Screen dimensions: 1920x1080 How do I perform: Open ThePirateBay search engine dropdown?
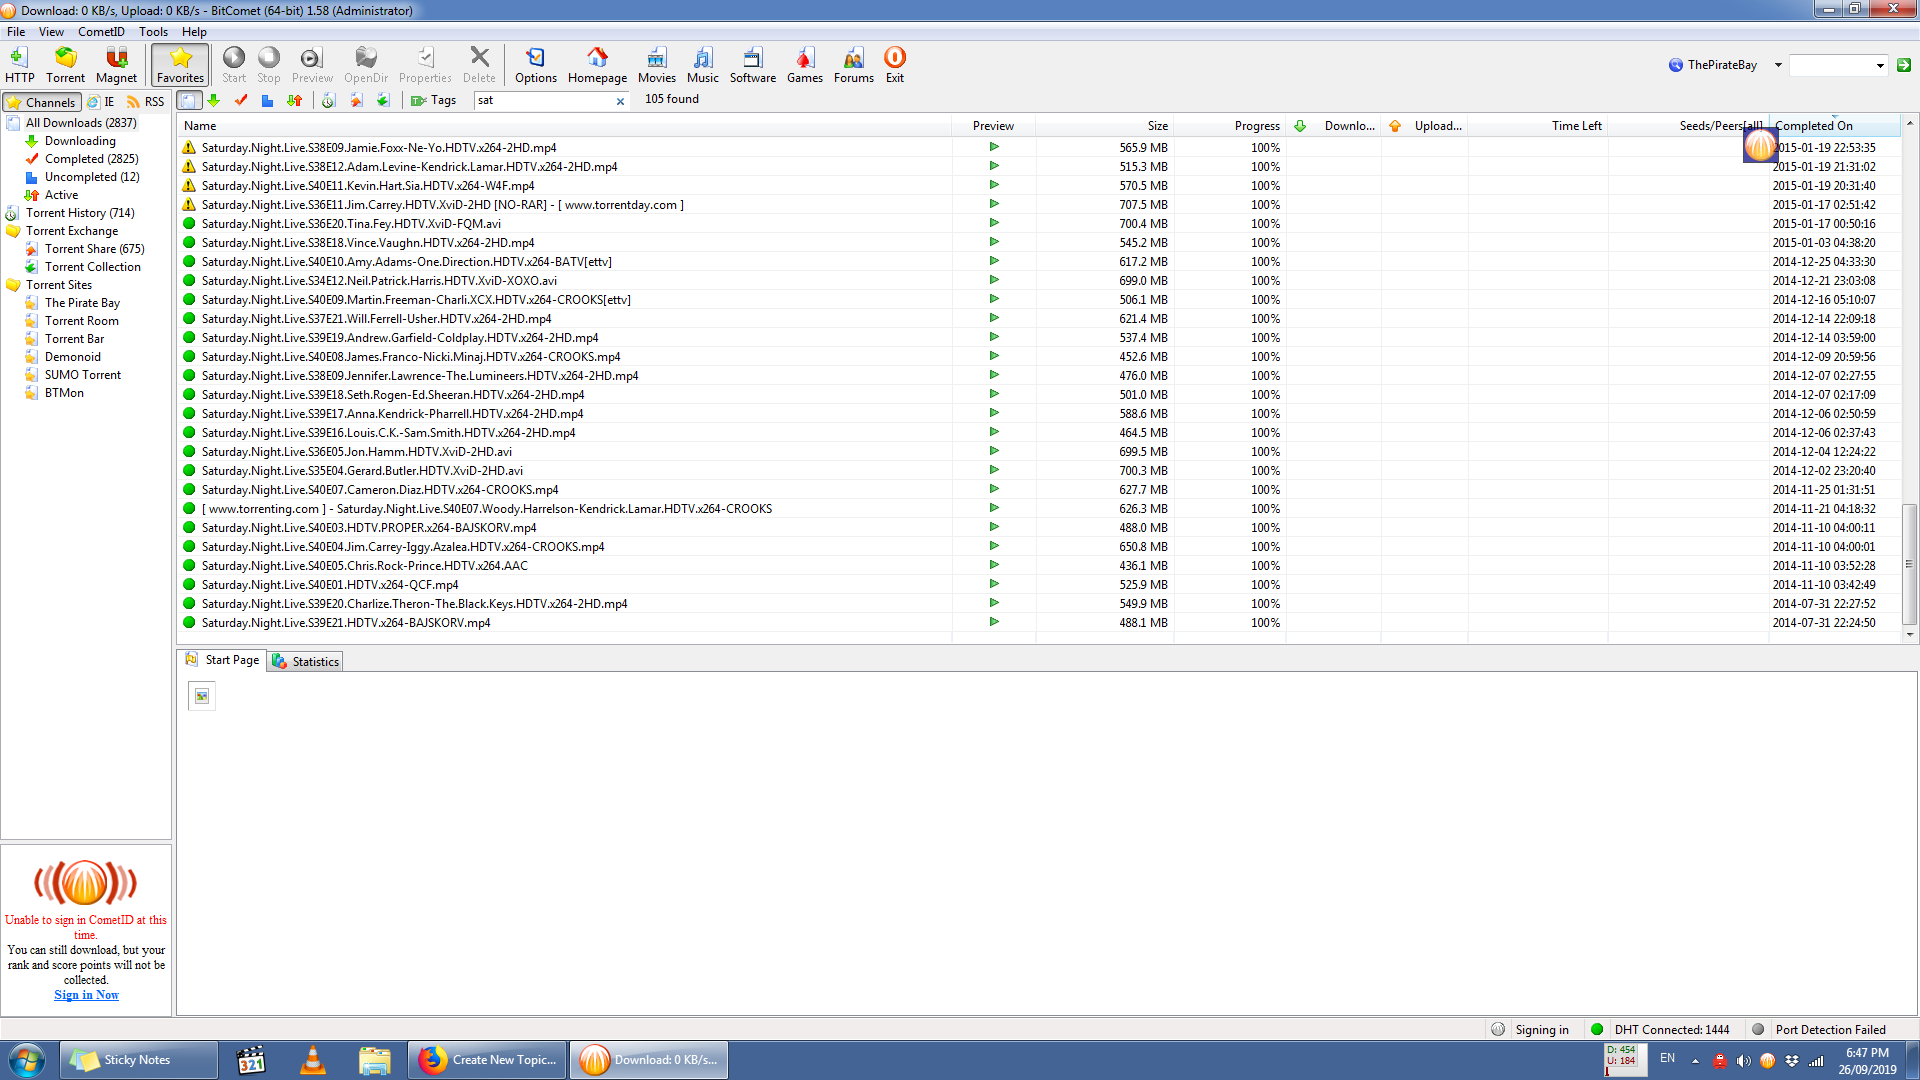click(1778, 65)
